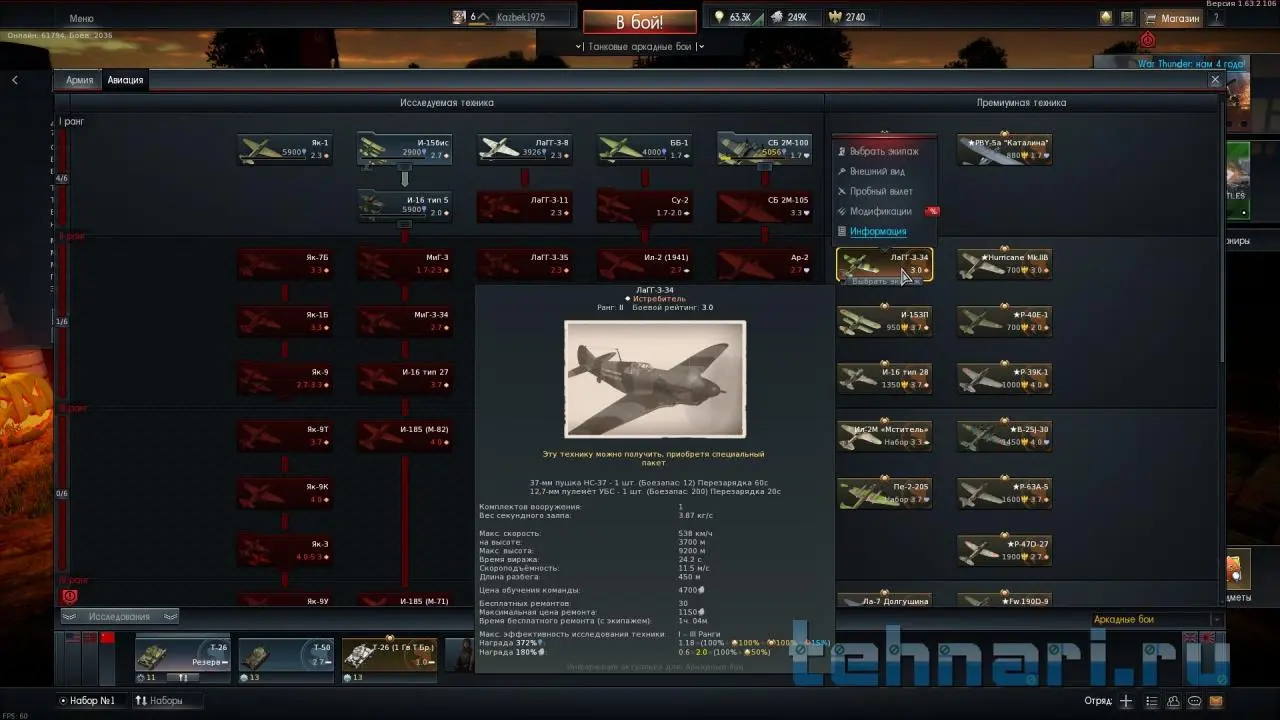Select Модификации in context menu
Screen dimensions: 1280x720
pyautogui.click(x=881, y=211)
